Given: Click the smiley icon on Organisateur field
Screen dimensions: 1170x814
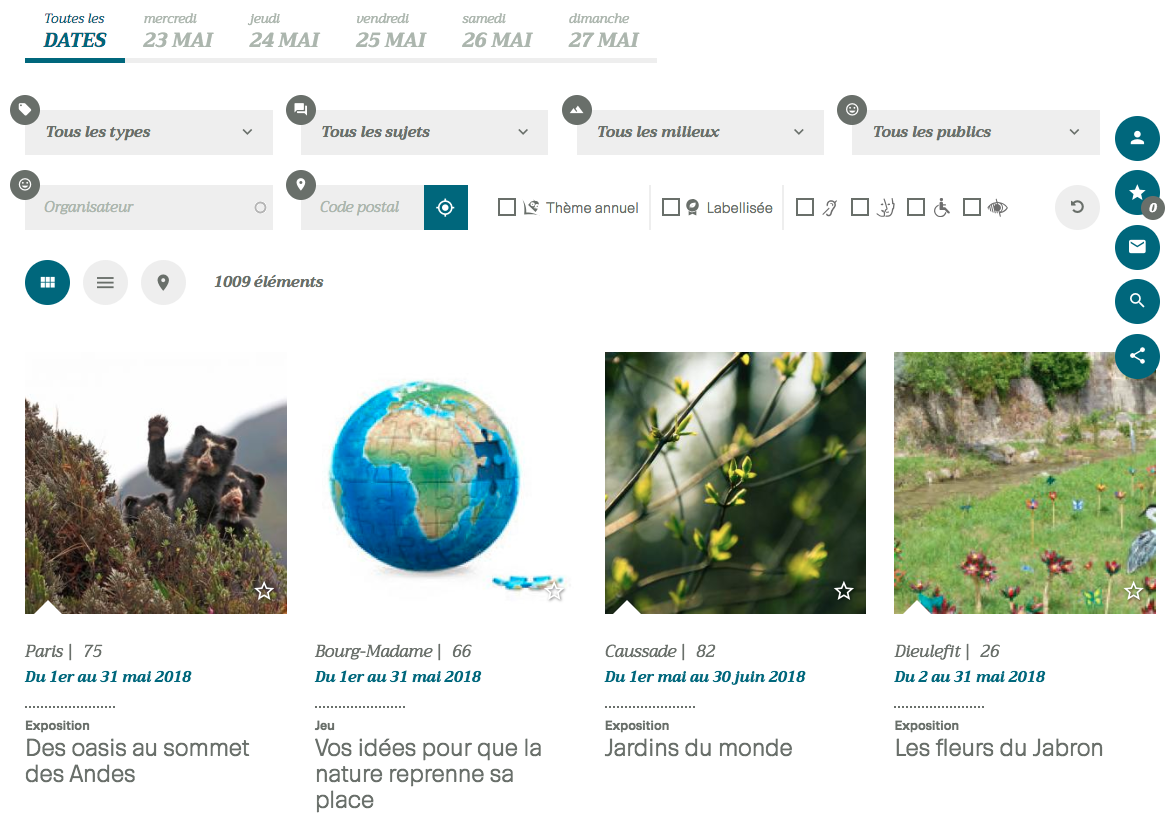Looking at the screenshot, I should tap(25, 184).
